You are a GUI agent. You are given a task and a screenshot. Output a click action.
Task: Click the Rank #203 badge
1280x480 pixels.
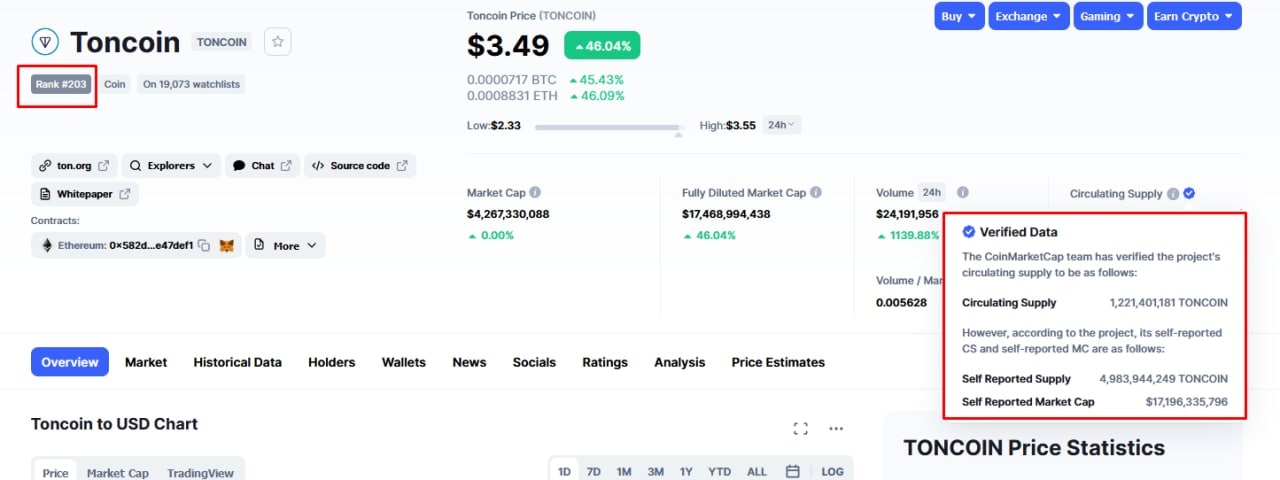[x=62, y=84]
